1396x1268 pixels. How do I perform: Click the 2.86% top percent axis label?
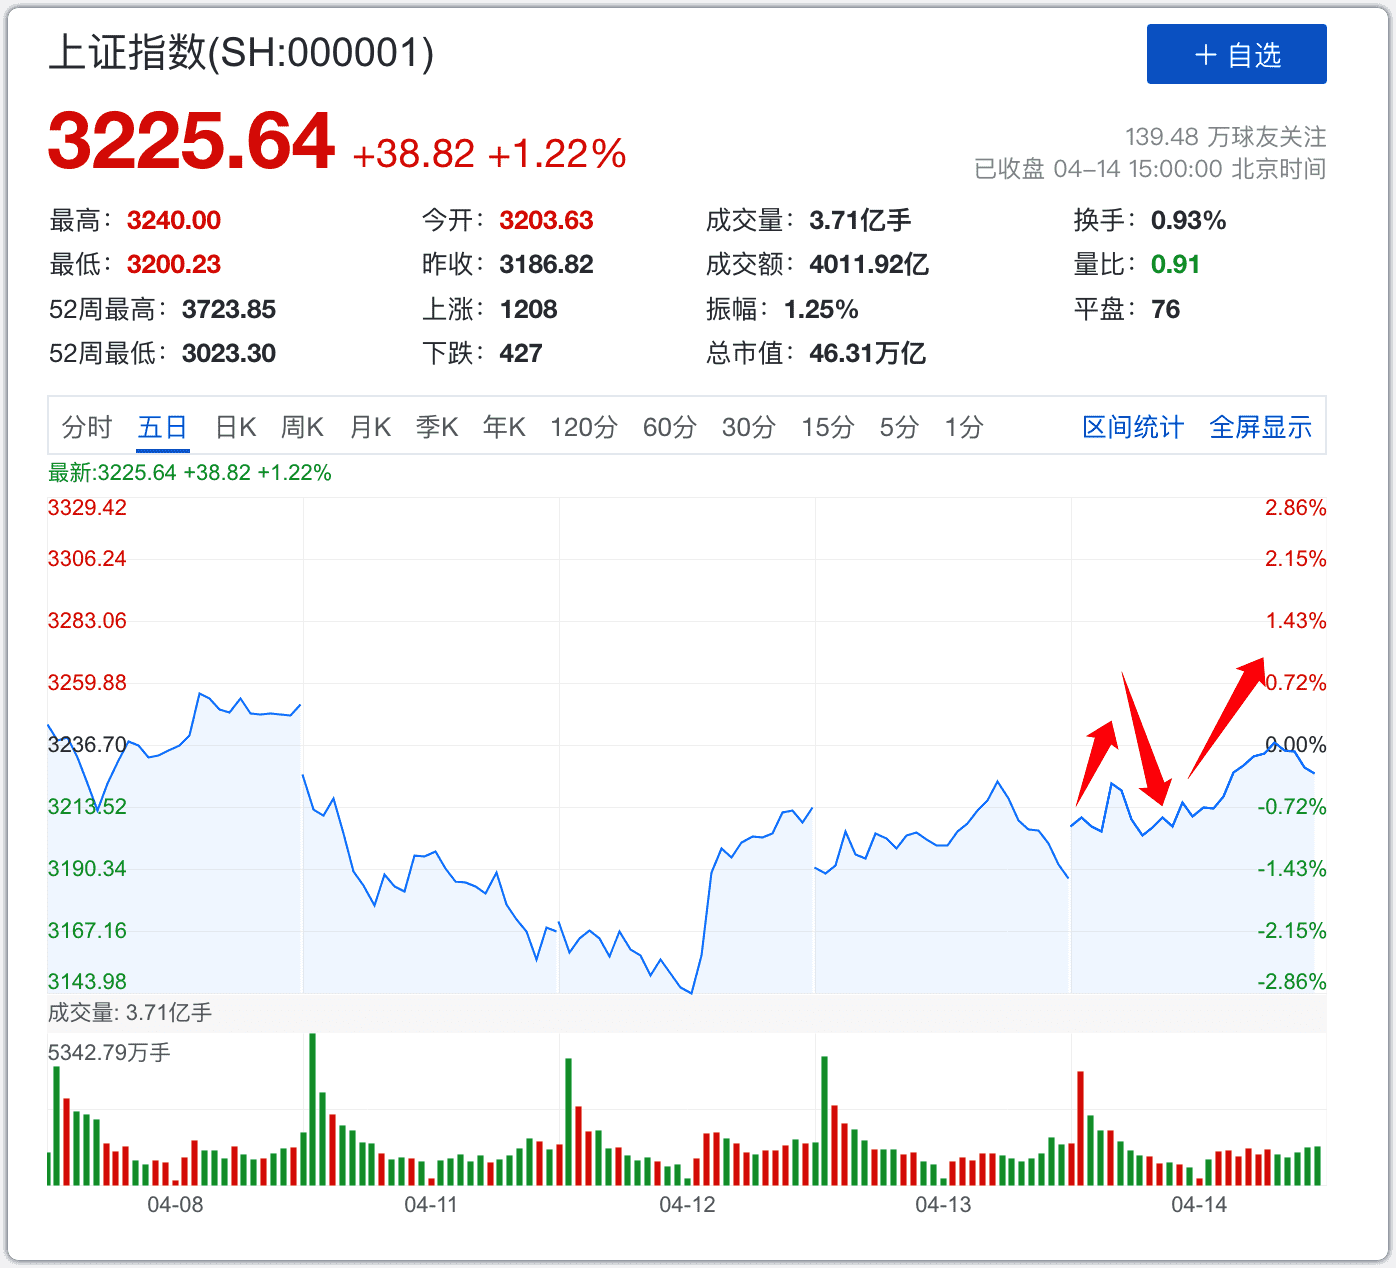[x=1296, y=508]
